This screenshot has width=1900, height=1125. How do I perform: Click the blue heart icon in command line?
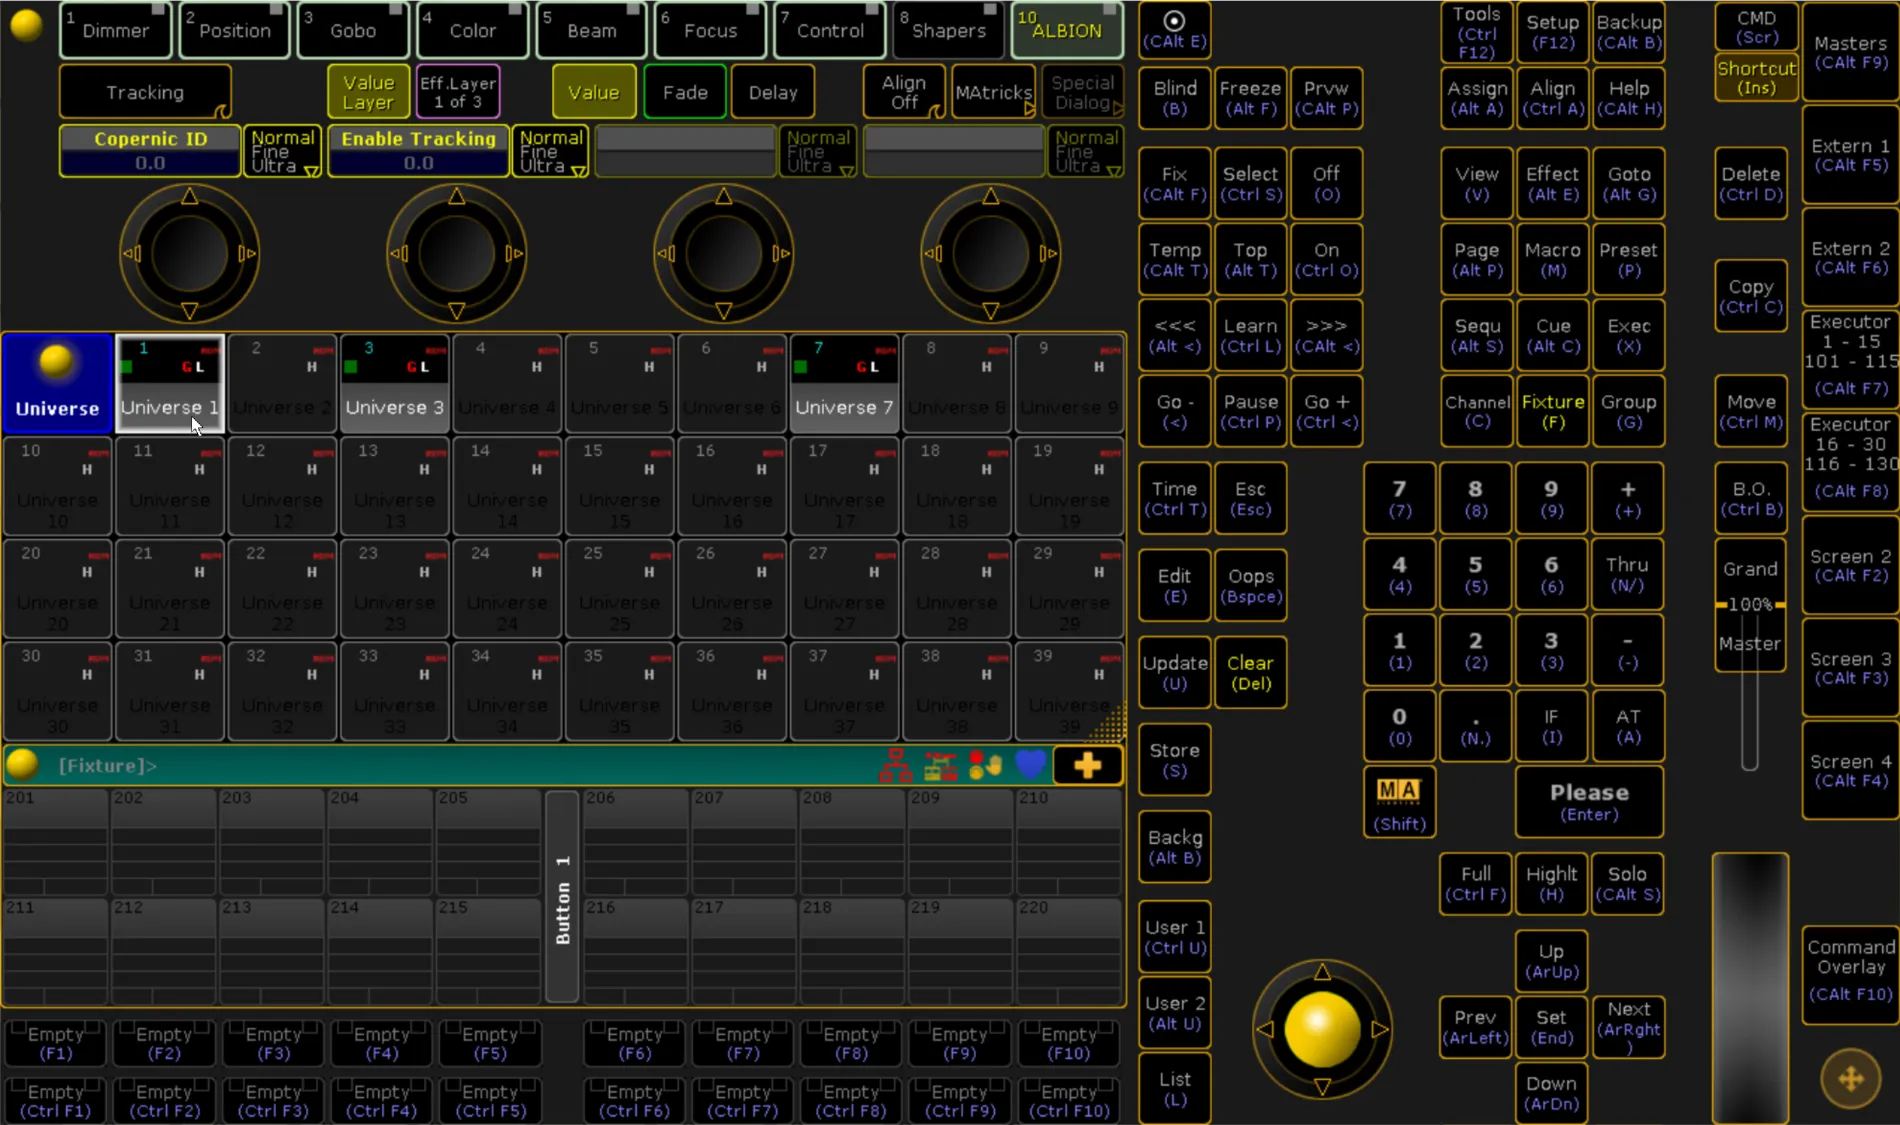[1030, 765]
